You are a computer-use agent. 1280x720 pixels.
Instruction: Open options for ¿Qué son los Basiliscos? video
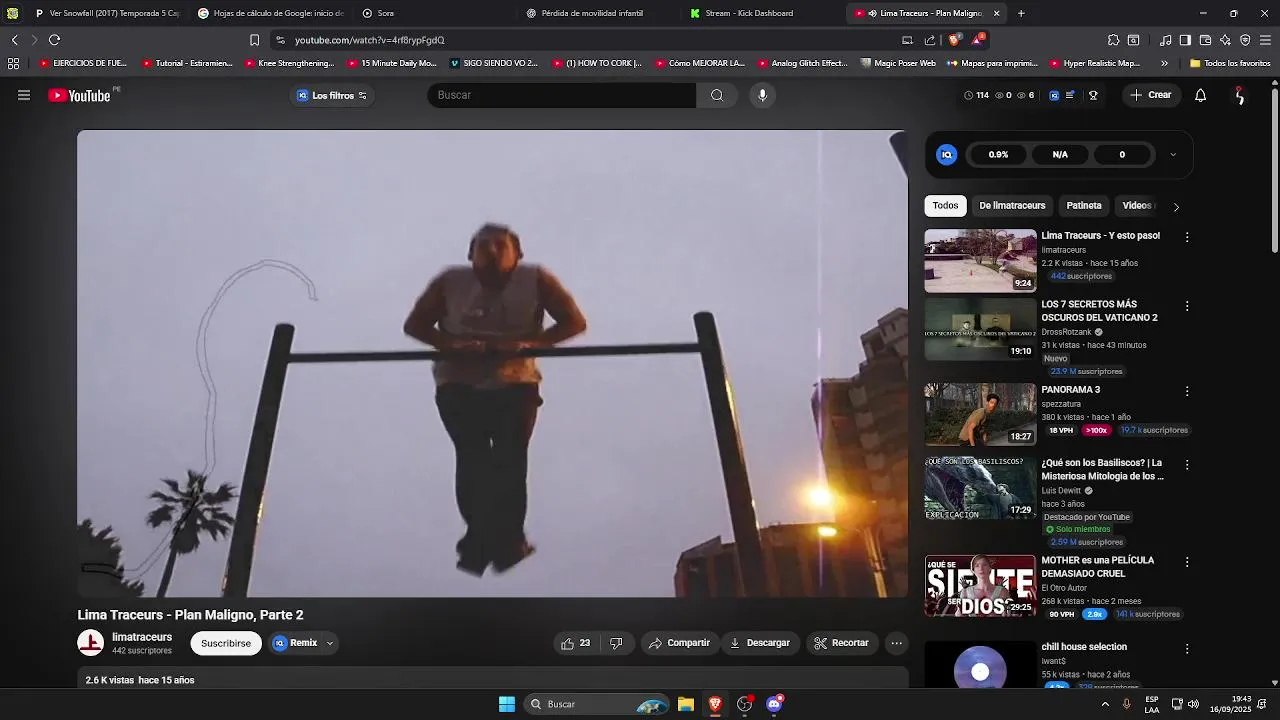[1187, 465]
